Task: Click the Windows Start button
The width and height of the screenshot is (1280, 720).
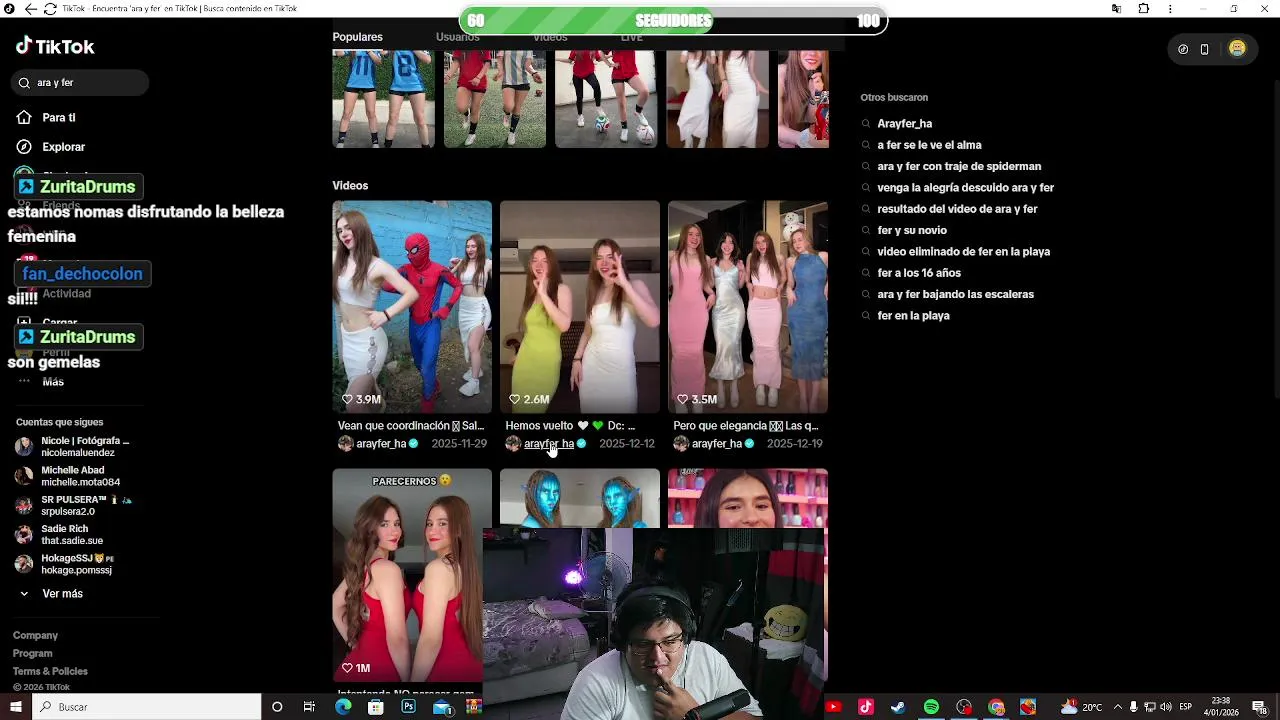Action: click(x=16, y=707)
